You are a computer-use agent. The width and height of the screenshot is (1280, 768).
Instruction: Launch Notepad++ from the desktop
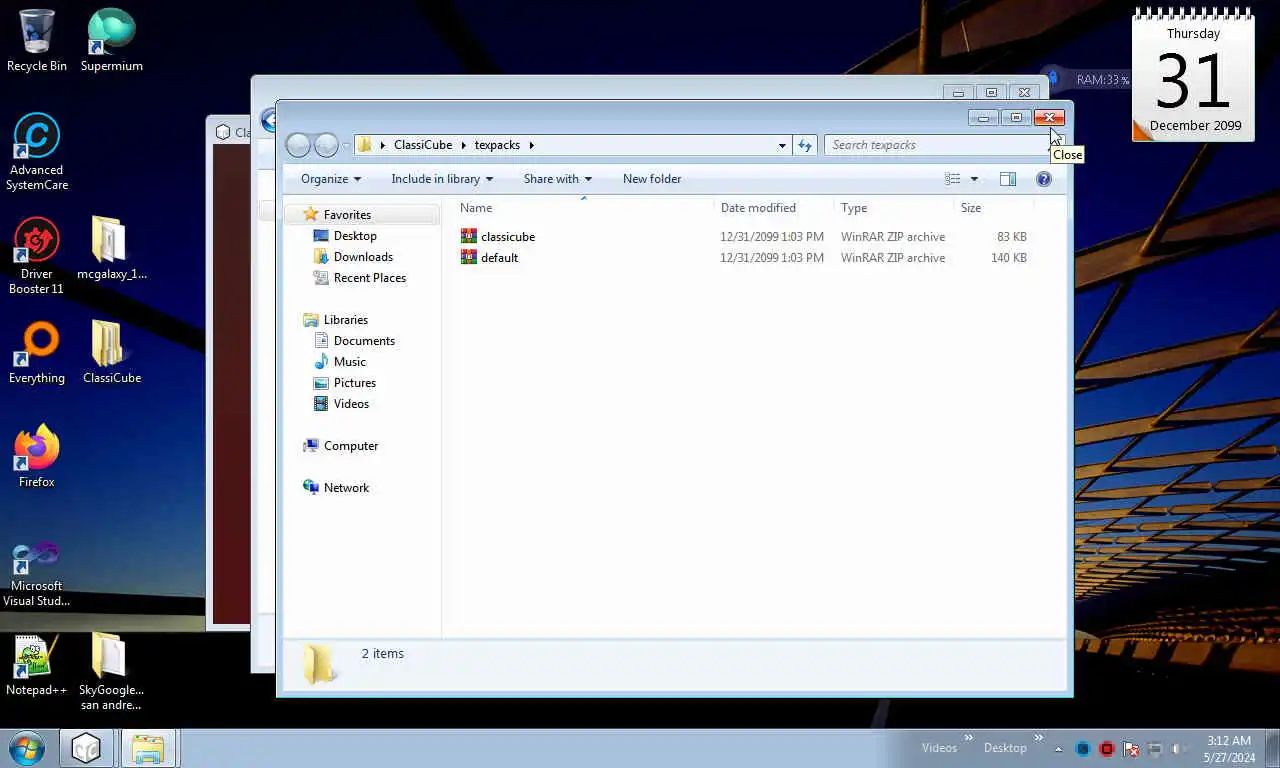pos(37,664)
